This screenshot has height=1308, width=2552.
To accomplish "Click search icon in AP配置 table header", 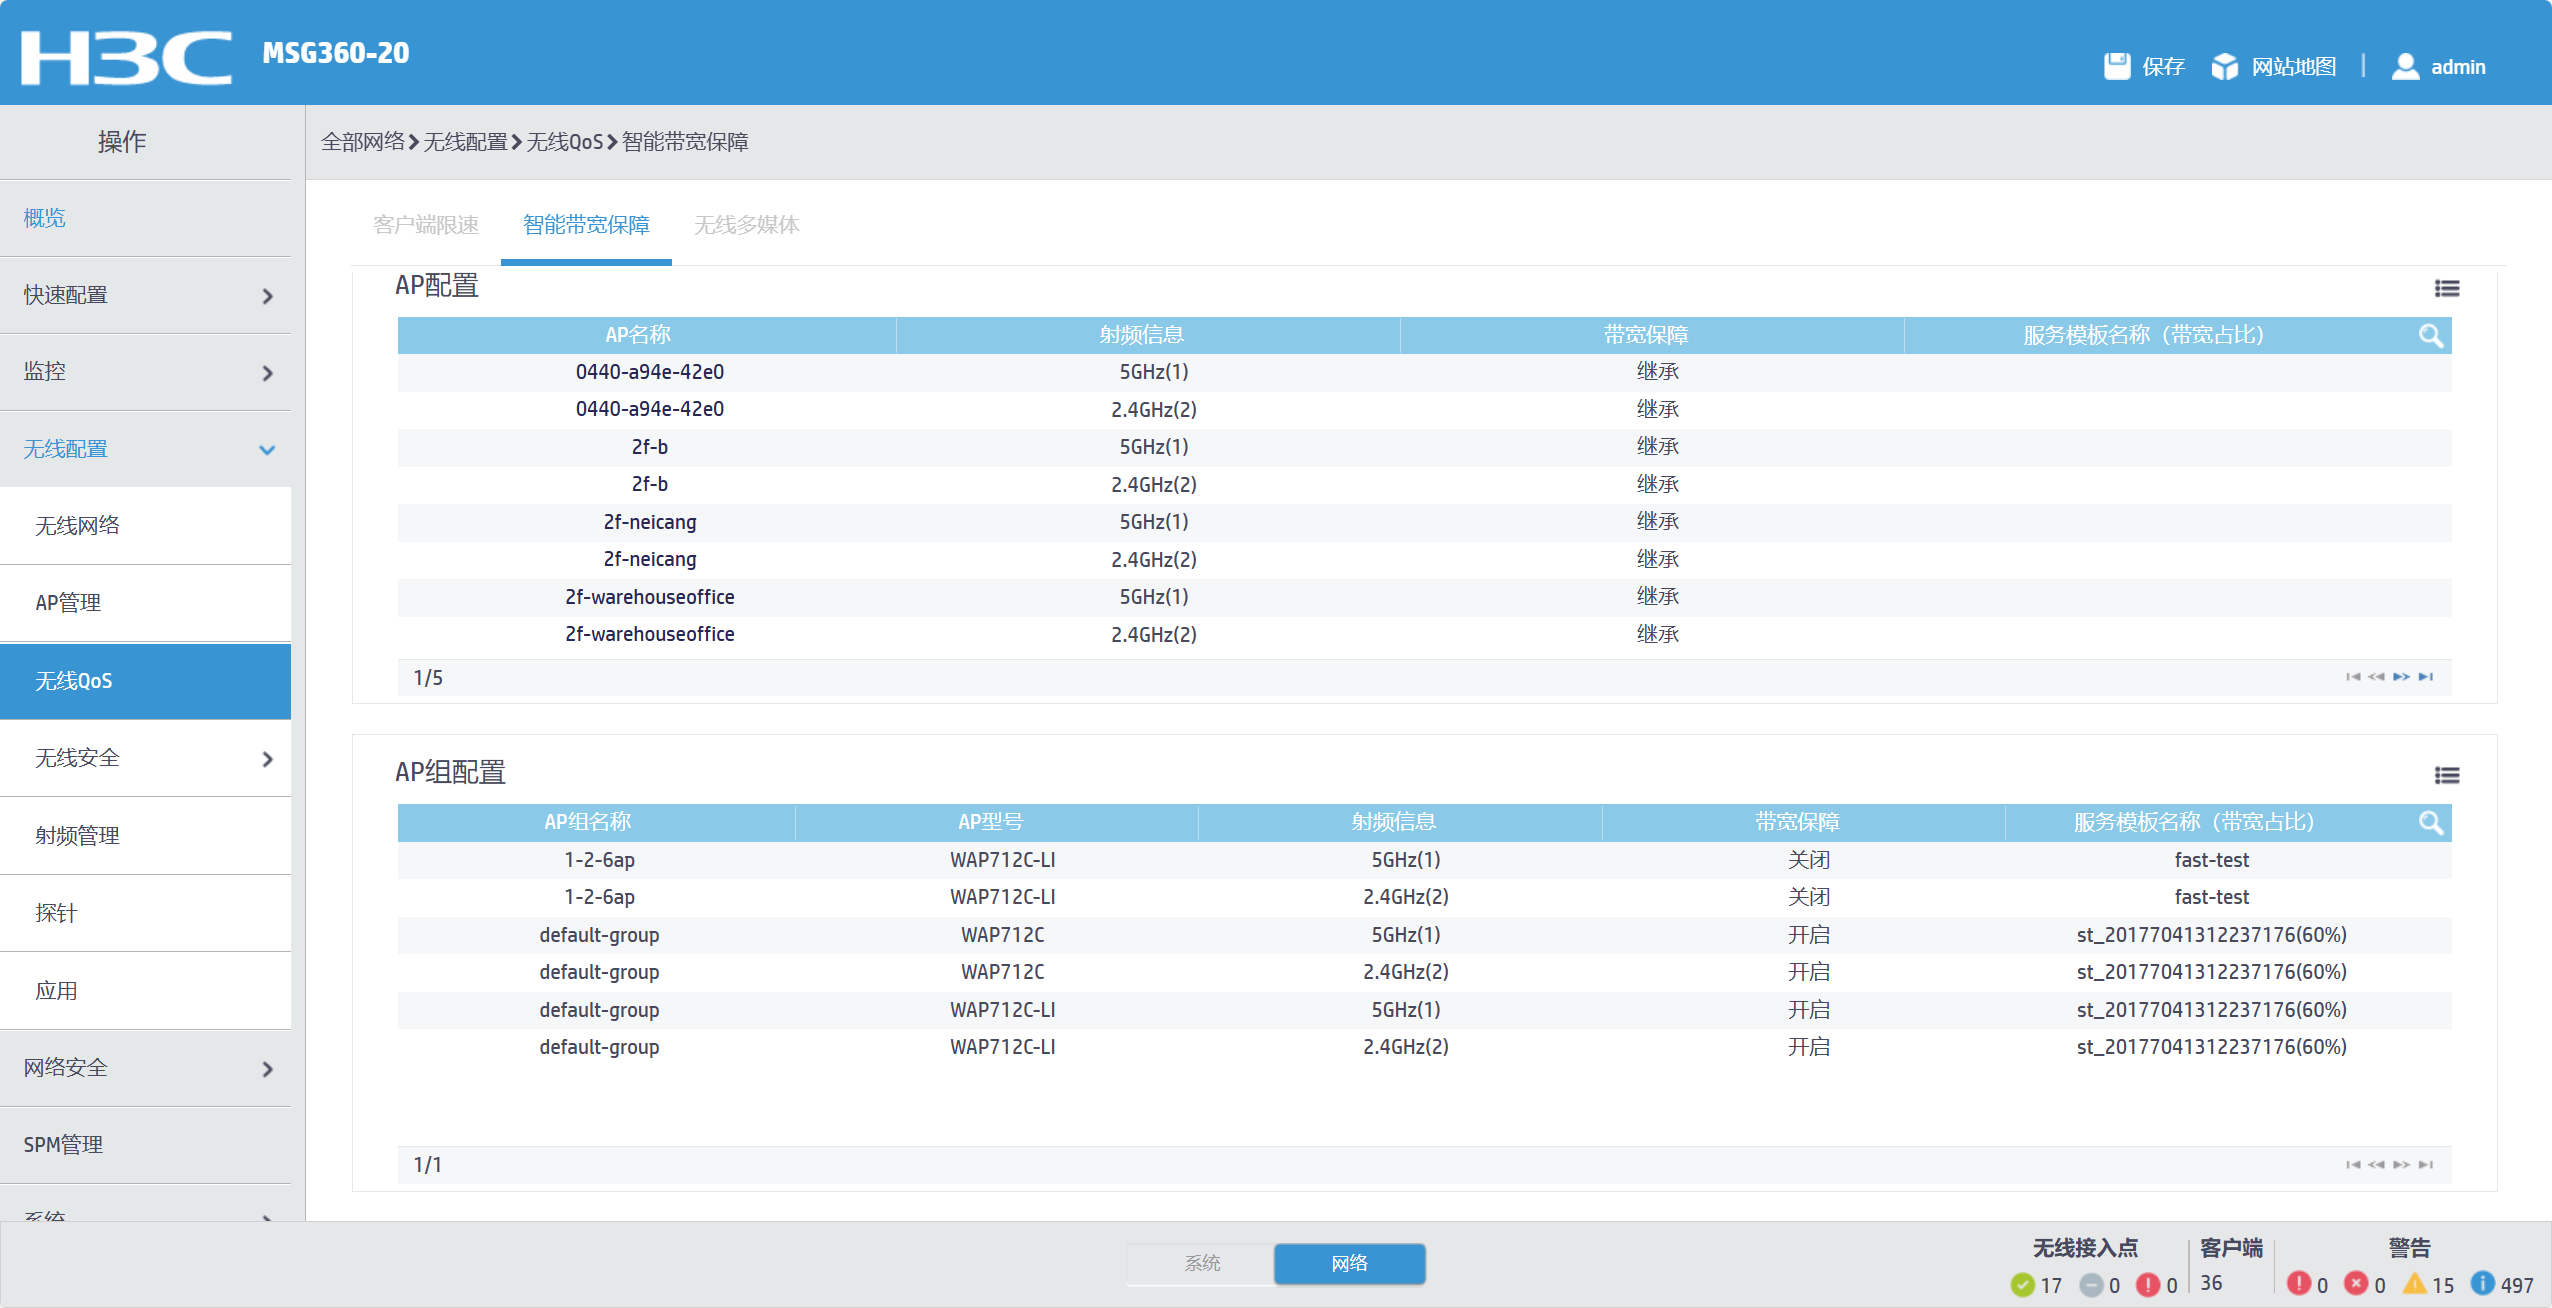I will coord(2430,335).
